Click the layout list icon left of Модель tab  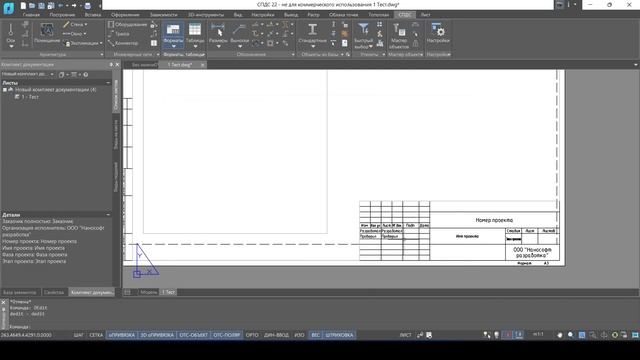tap(128, 292)
